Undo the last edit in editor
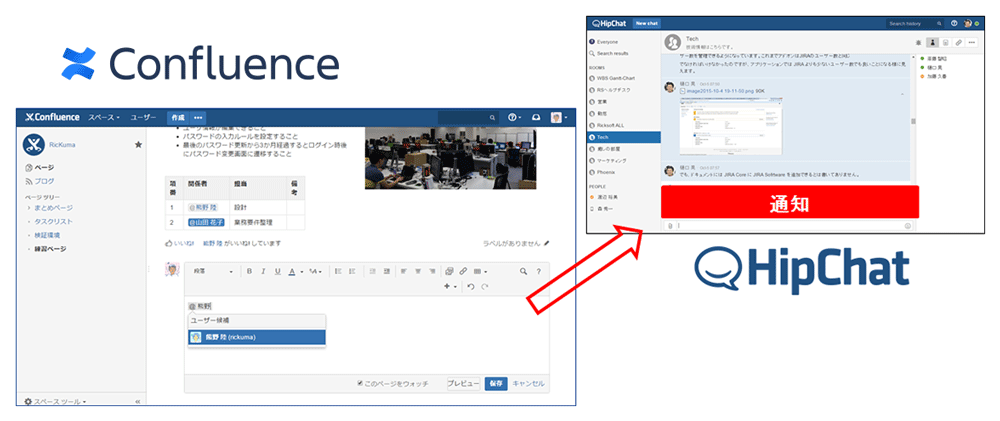 click(471, 287)
